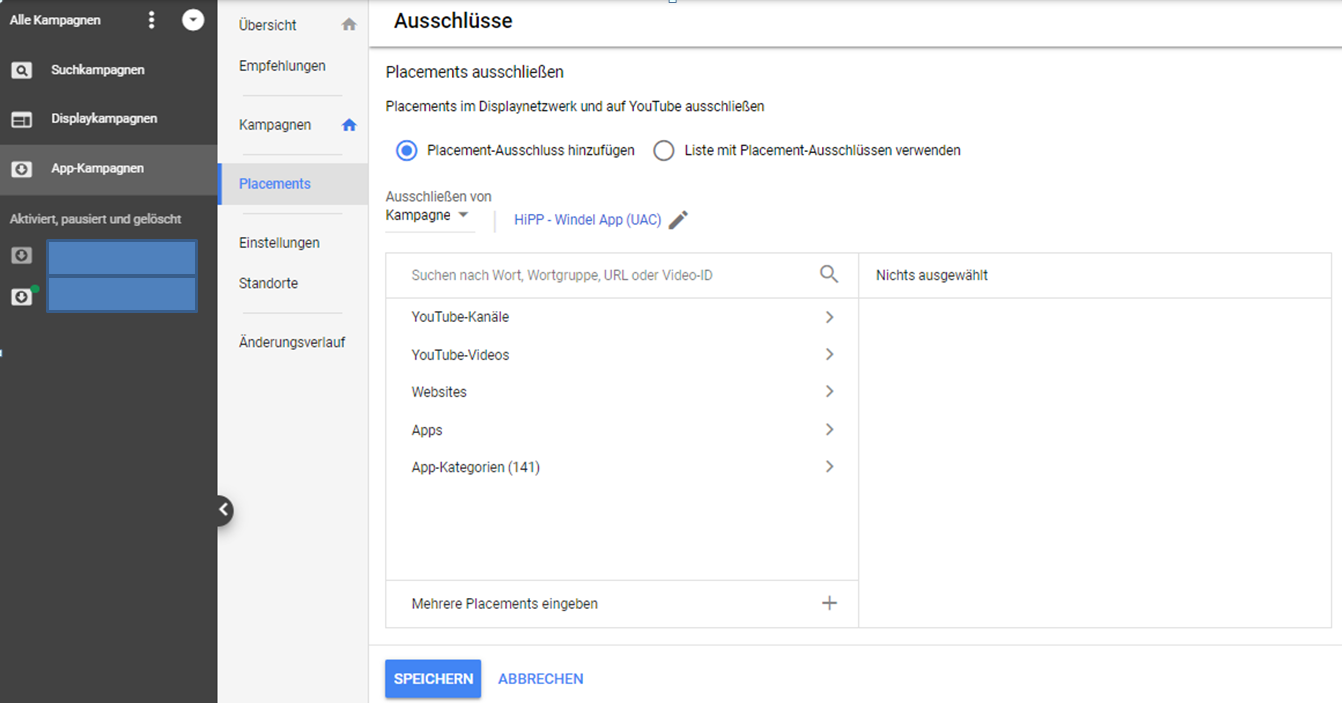Screen dimensions: 1342x703
Task: Open Einstellungen in the campaign menu
Action: pos(278,242)
